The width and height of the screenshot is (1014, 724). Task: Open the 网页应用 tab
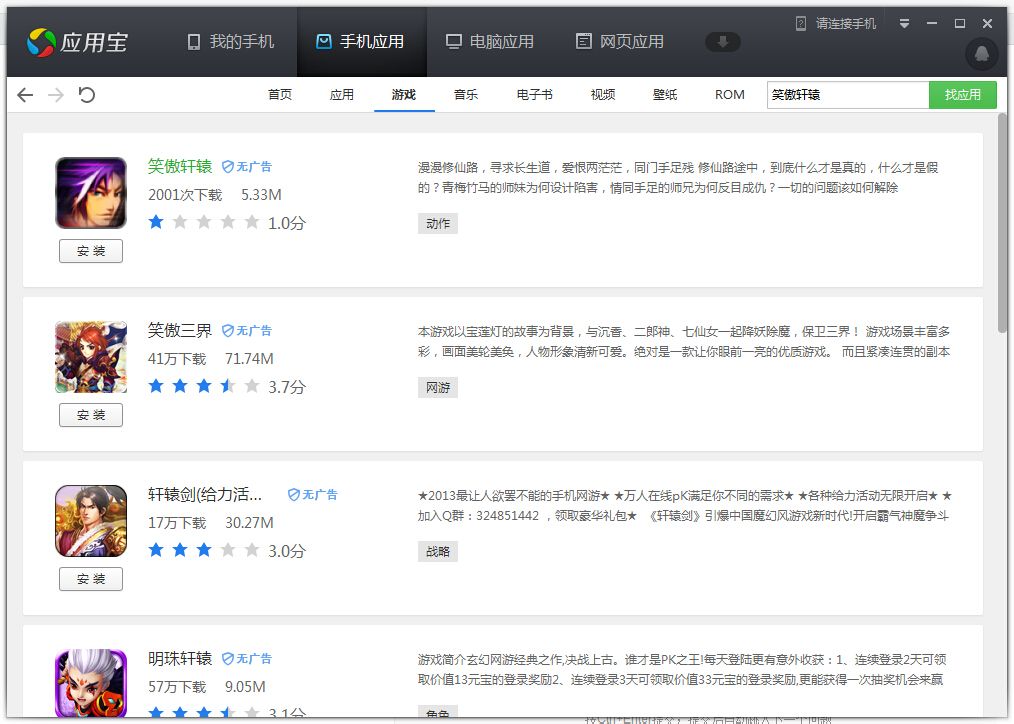pyautogui.click(x=620, y=42)
